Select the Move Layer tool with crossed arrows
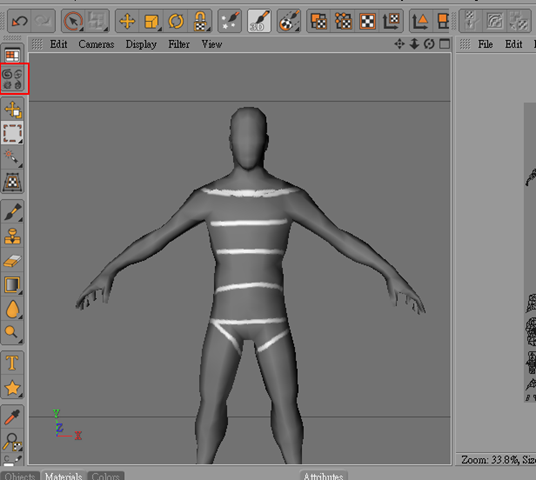This screenshot has width=536, height=480. tap(13, 109)
